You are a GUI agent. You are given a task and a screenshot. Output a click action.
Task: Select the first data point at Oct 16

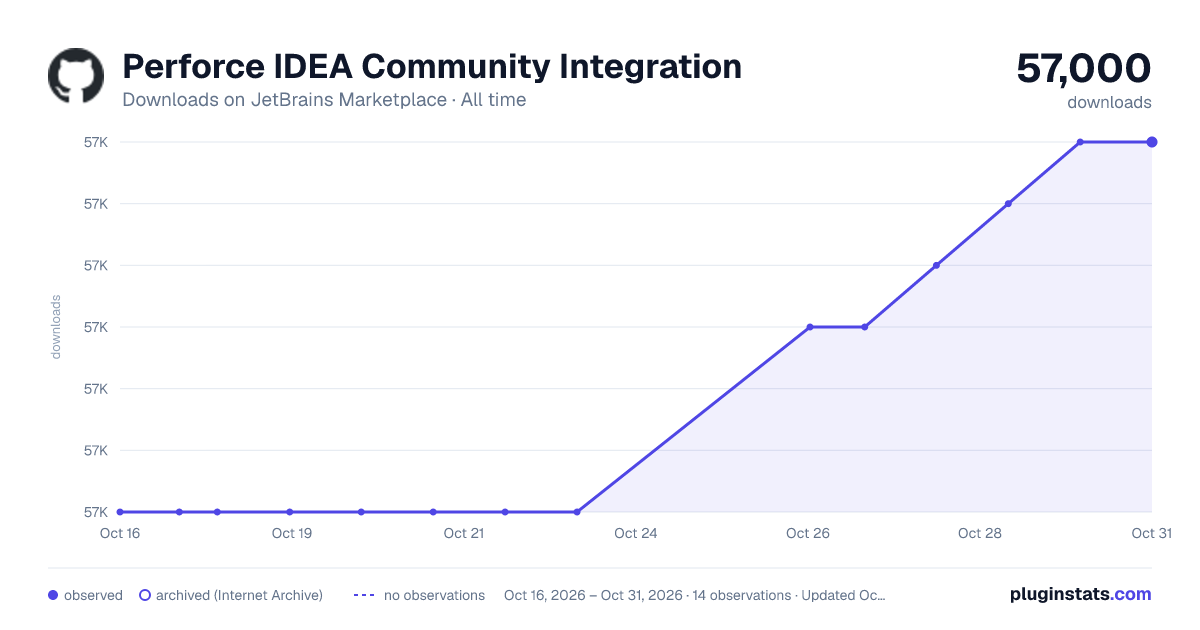[x=120, y=512]
